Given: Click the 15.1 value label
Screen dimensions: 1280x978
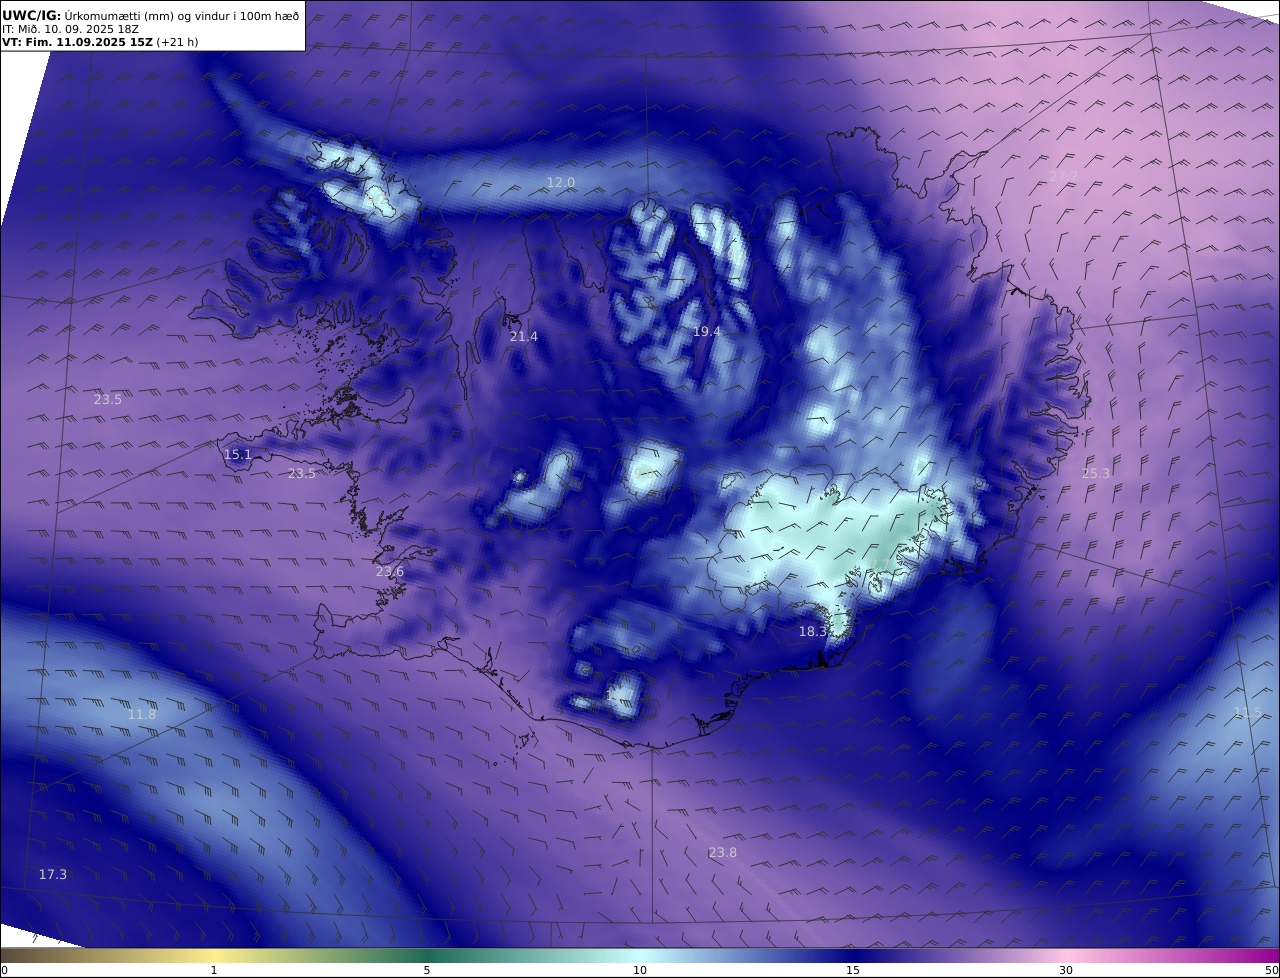Looking at the screenshot, I should 237,454.
